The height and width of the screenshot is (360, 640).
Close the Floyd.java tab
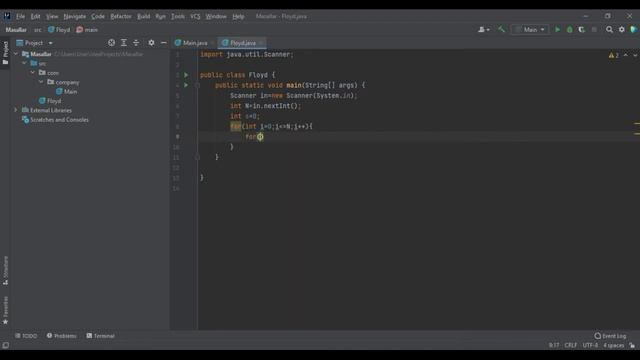click(262, 43)
